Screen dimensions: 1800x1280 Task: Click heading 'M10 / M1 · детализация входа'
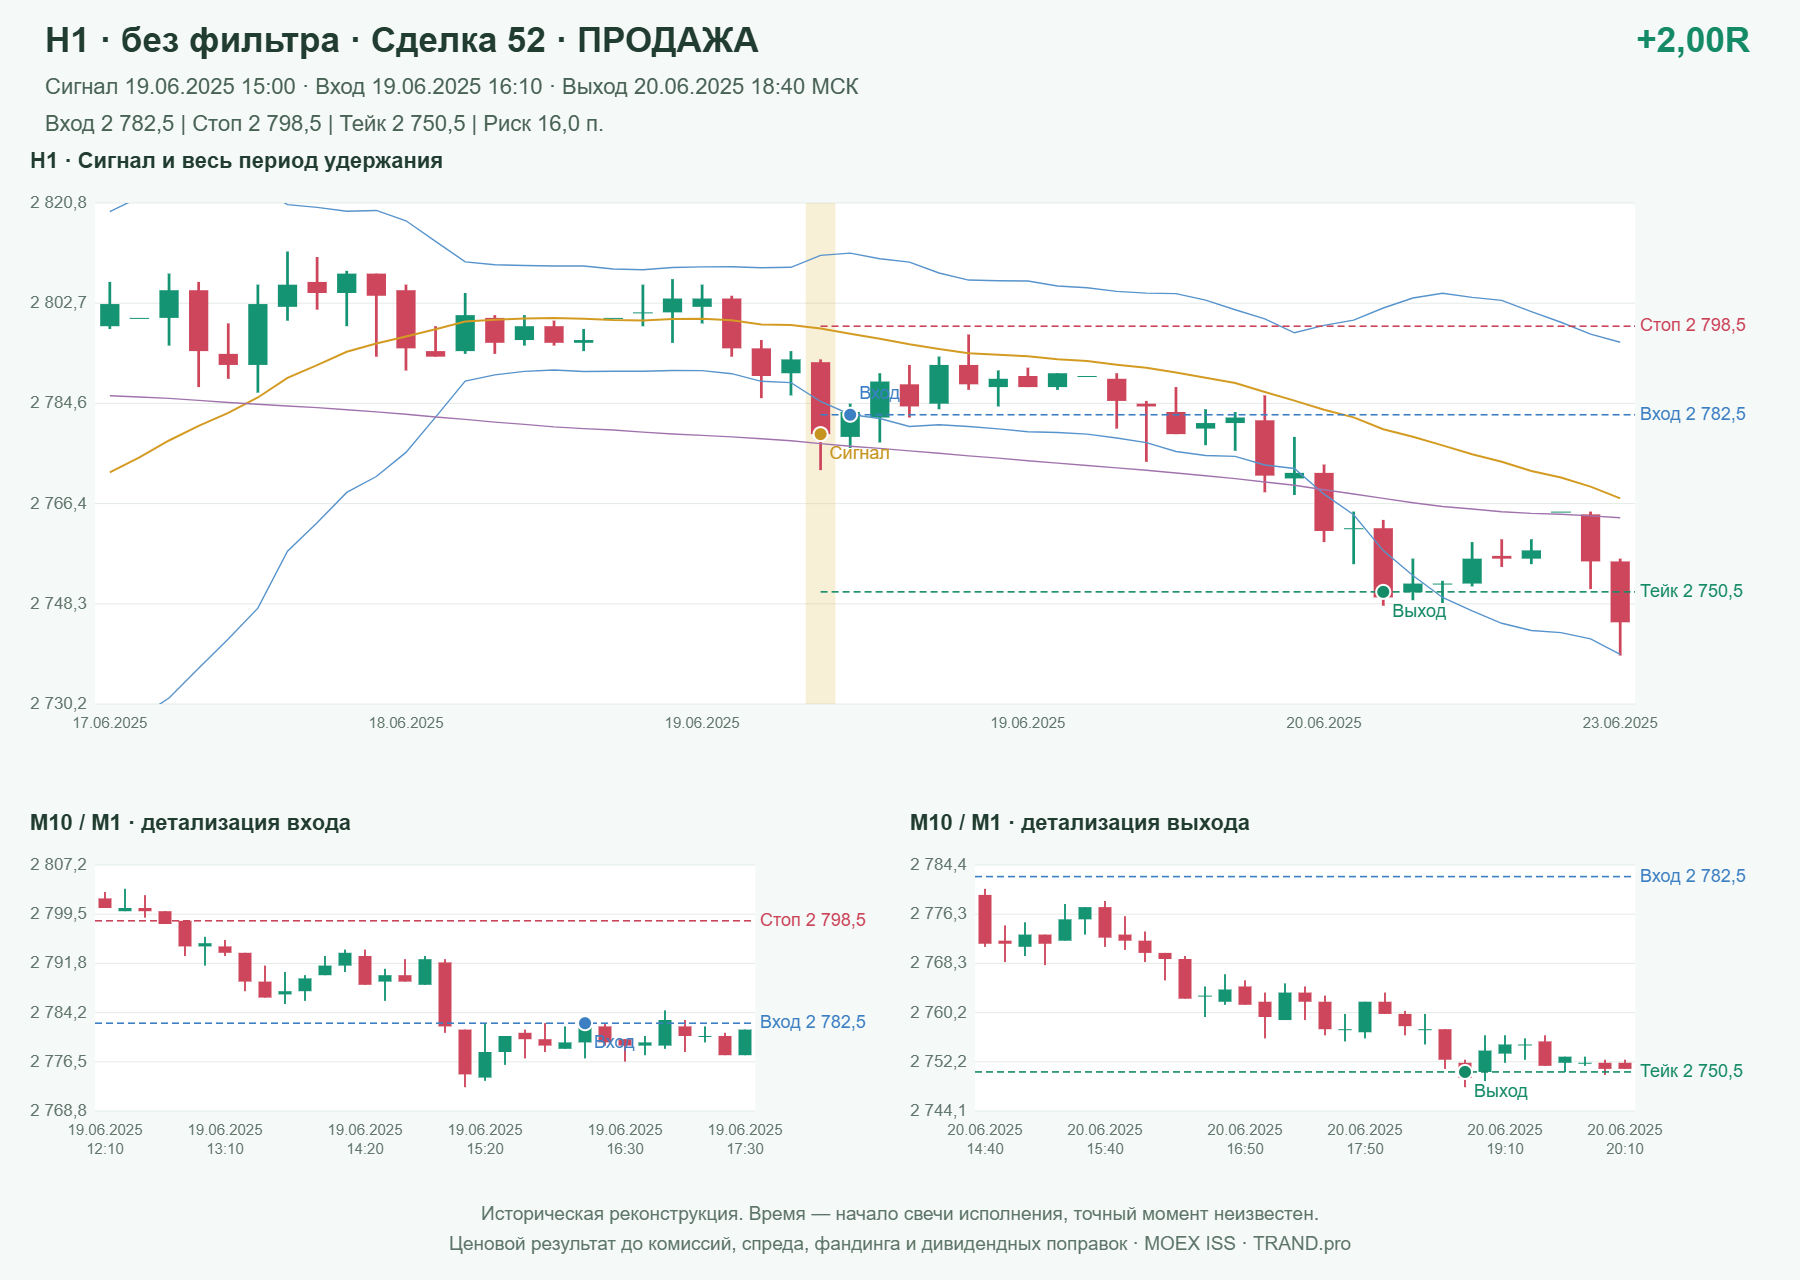coord(190,823)
